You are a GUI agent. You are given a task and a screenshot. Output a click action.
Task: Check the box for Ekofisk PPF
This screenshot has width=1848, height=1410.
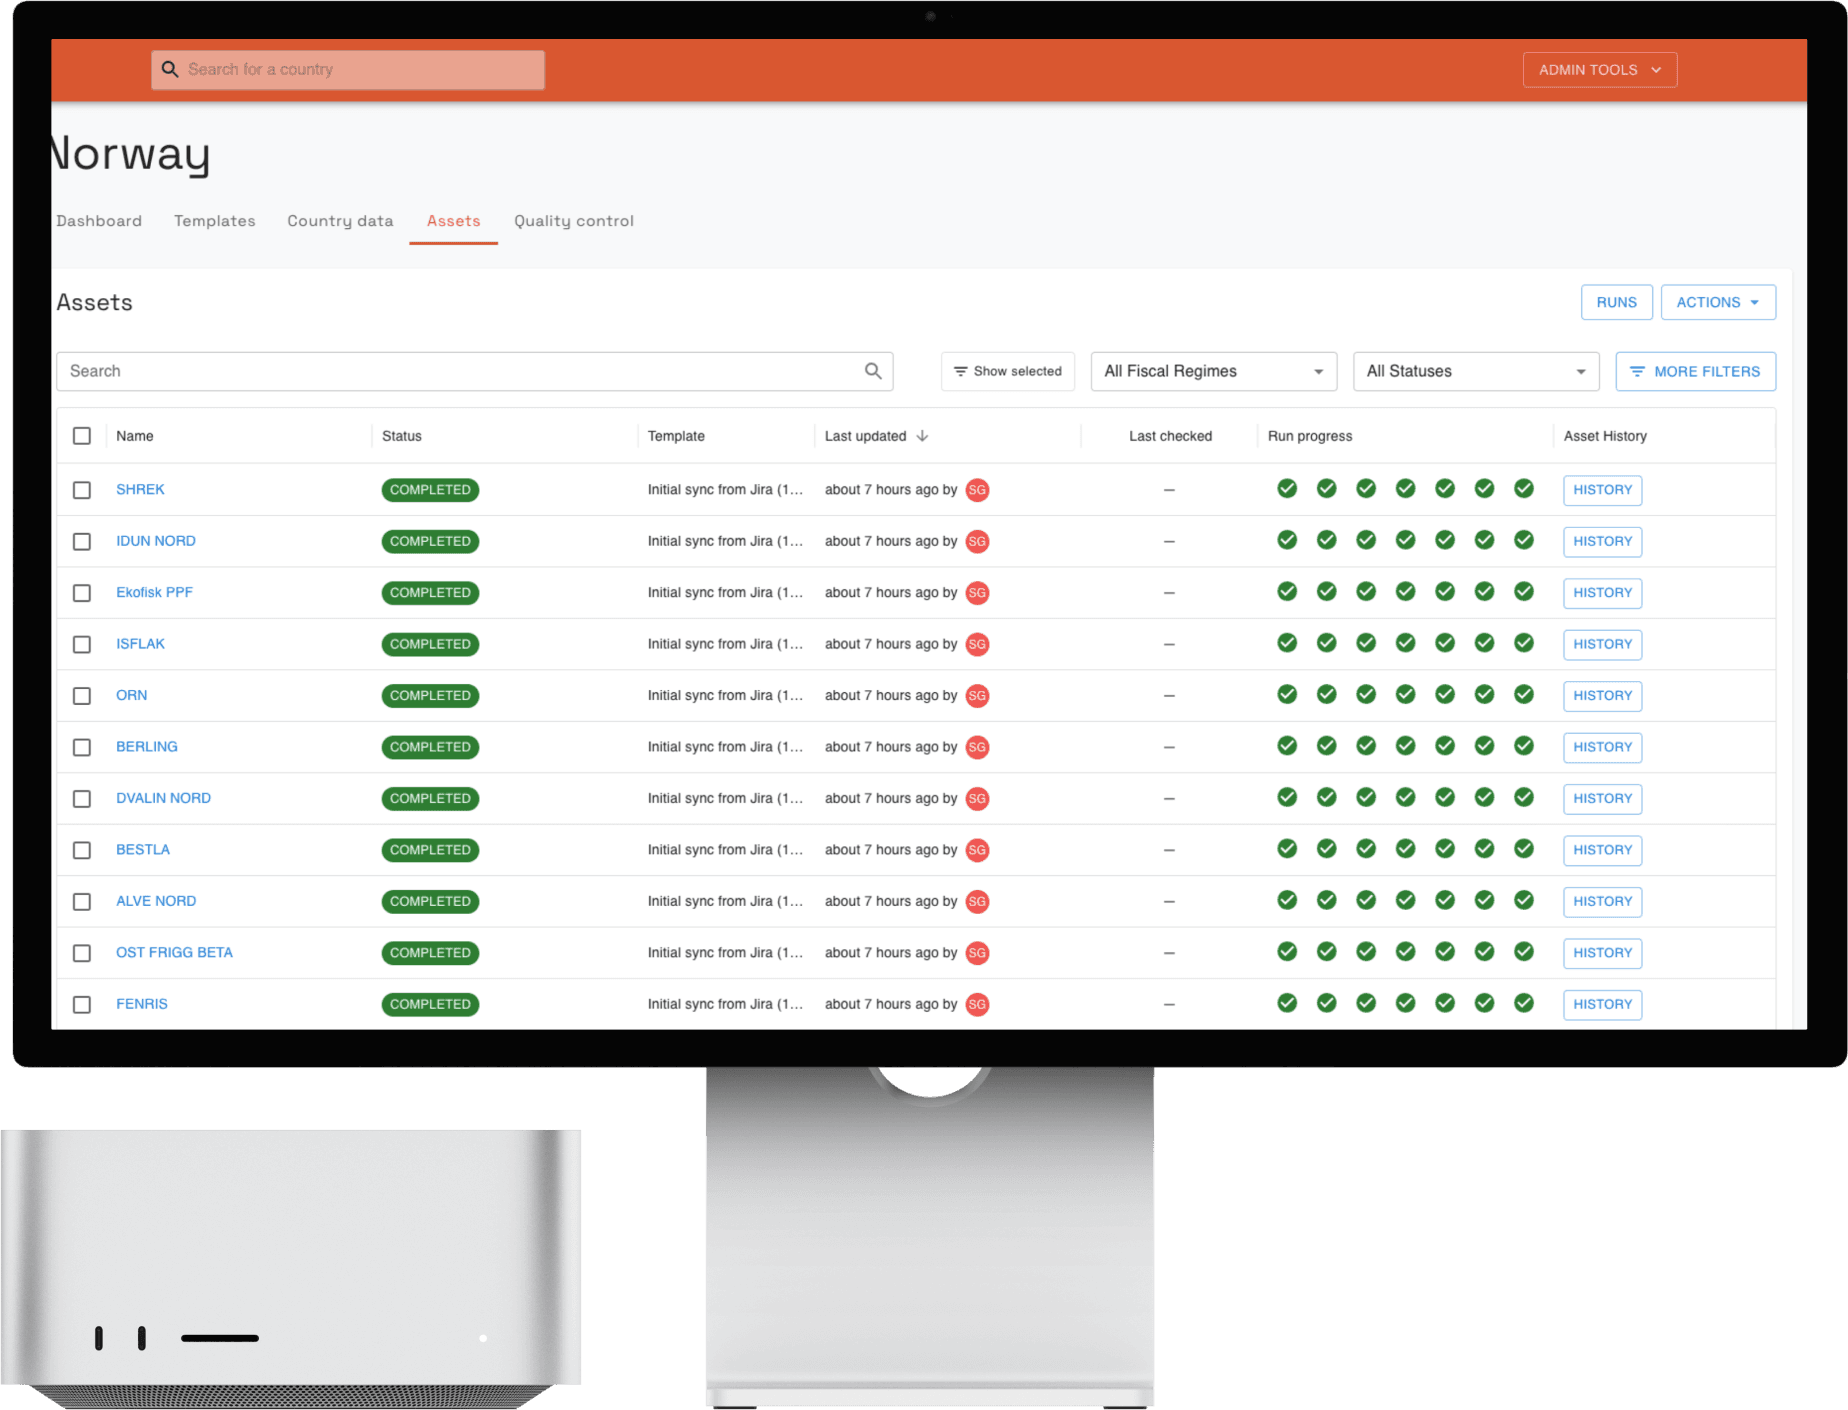(82, 593)
